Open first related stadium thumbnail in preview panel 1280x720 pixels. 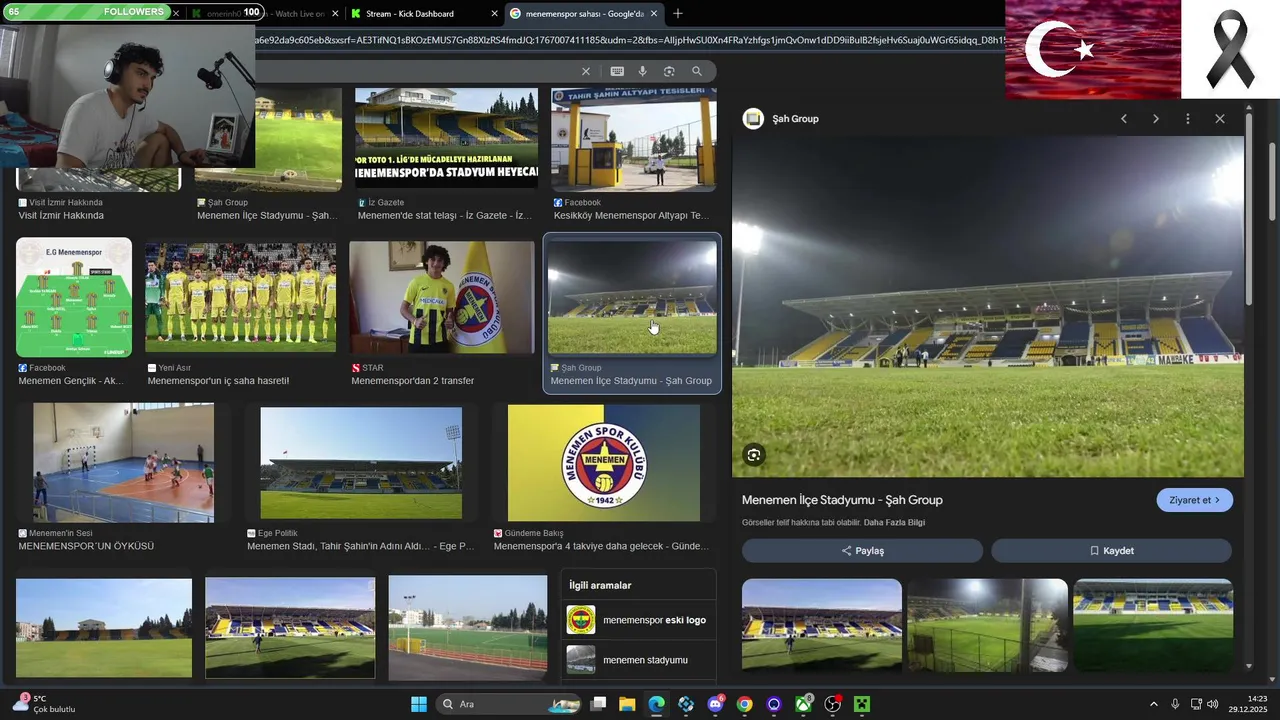[x=822, y=625]
